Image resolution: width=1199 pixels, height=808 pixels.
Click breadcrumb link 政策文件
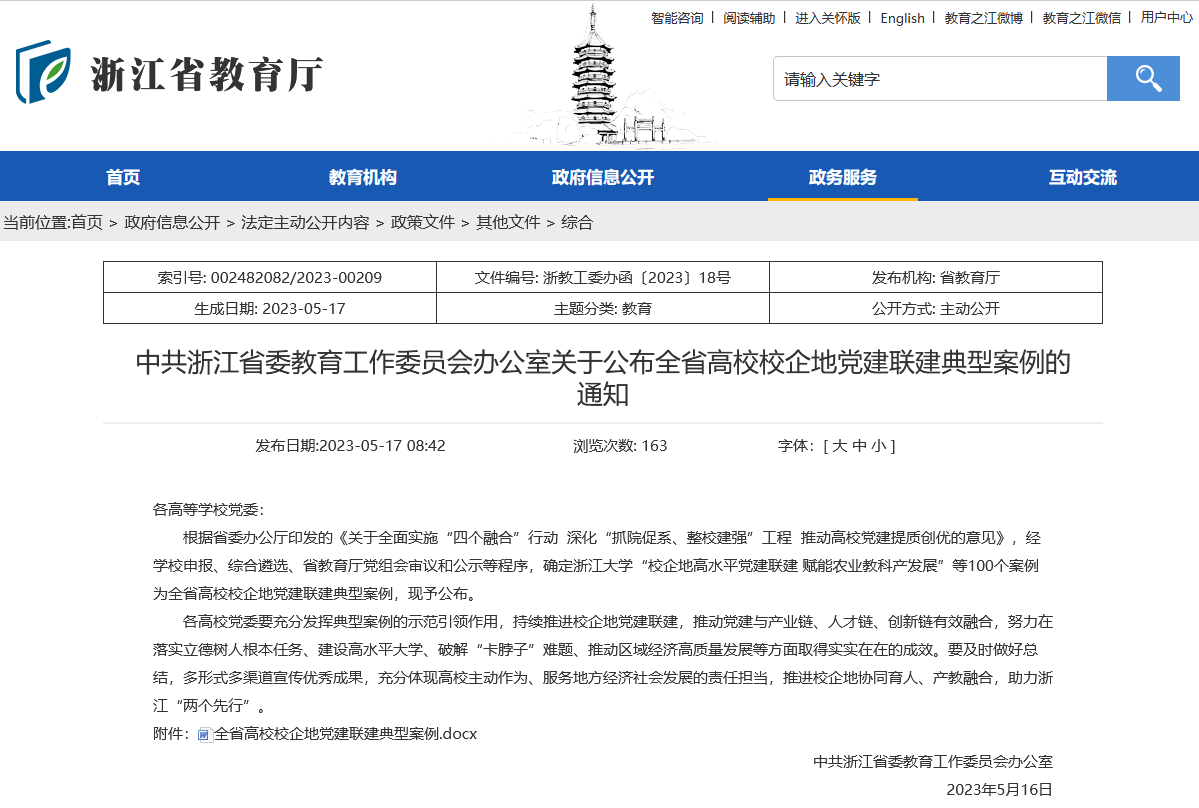point(423,222)
